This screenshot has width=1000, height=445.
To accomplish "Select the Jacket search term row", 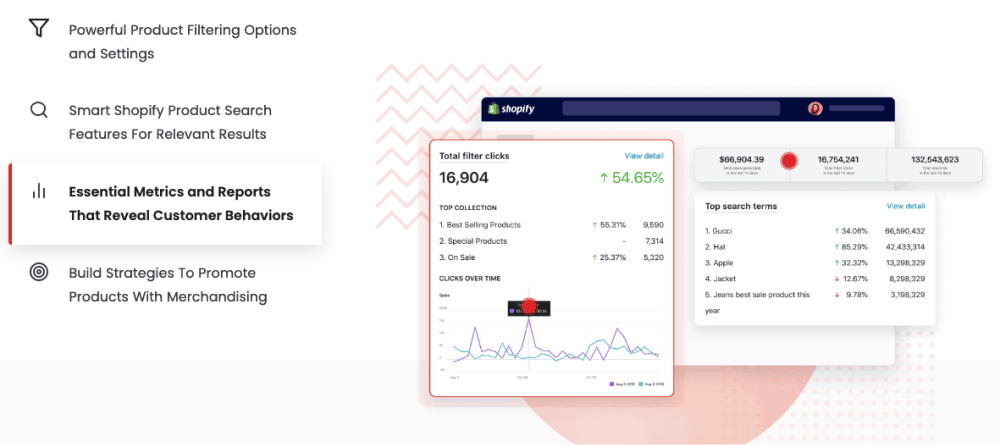I will pos(815,279).
